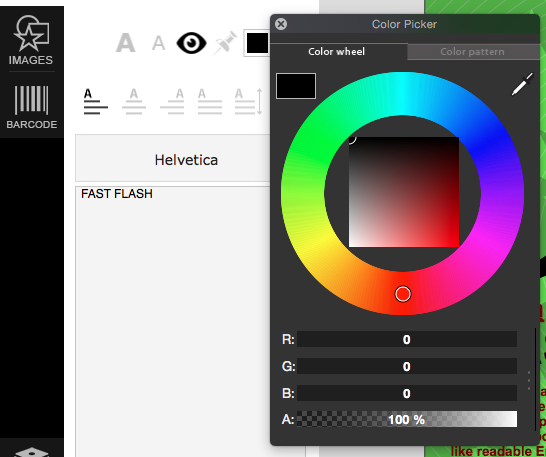Click the black text color swatch in toolbar

(x=257, y=44)
